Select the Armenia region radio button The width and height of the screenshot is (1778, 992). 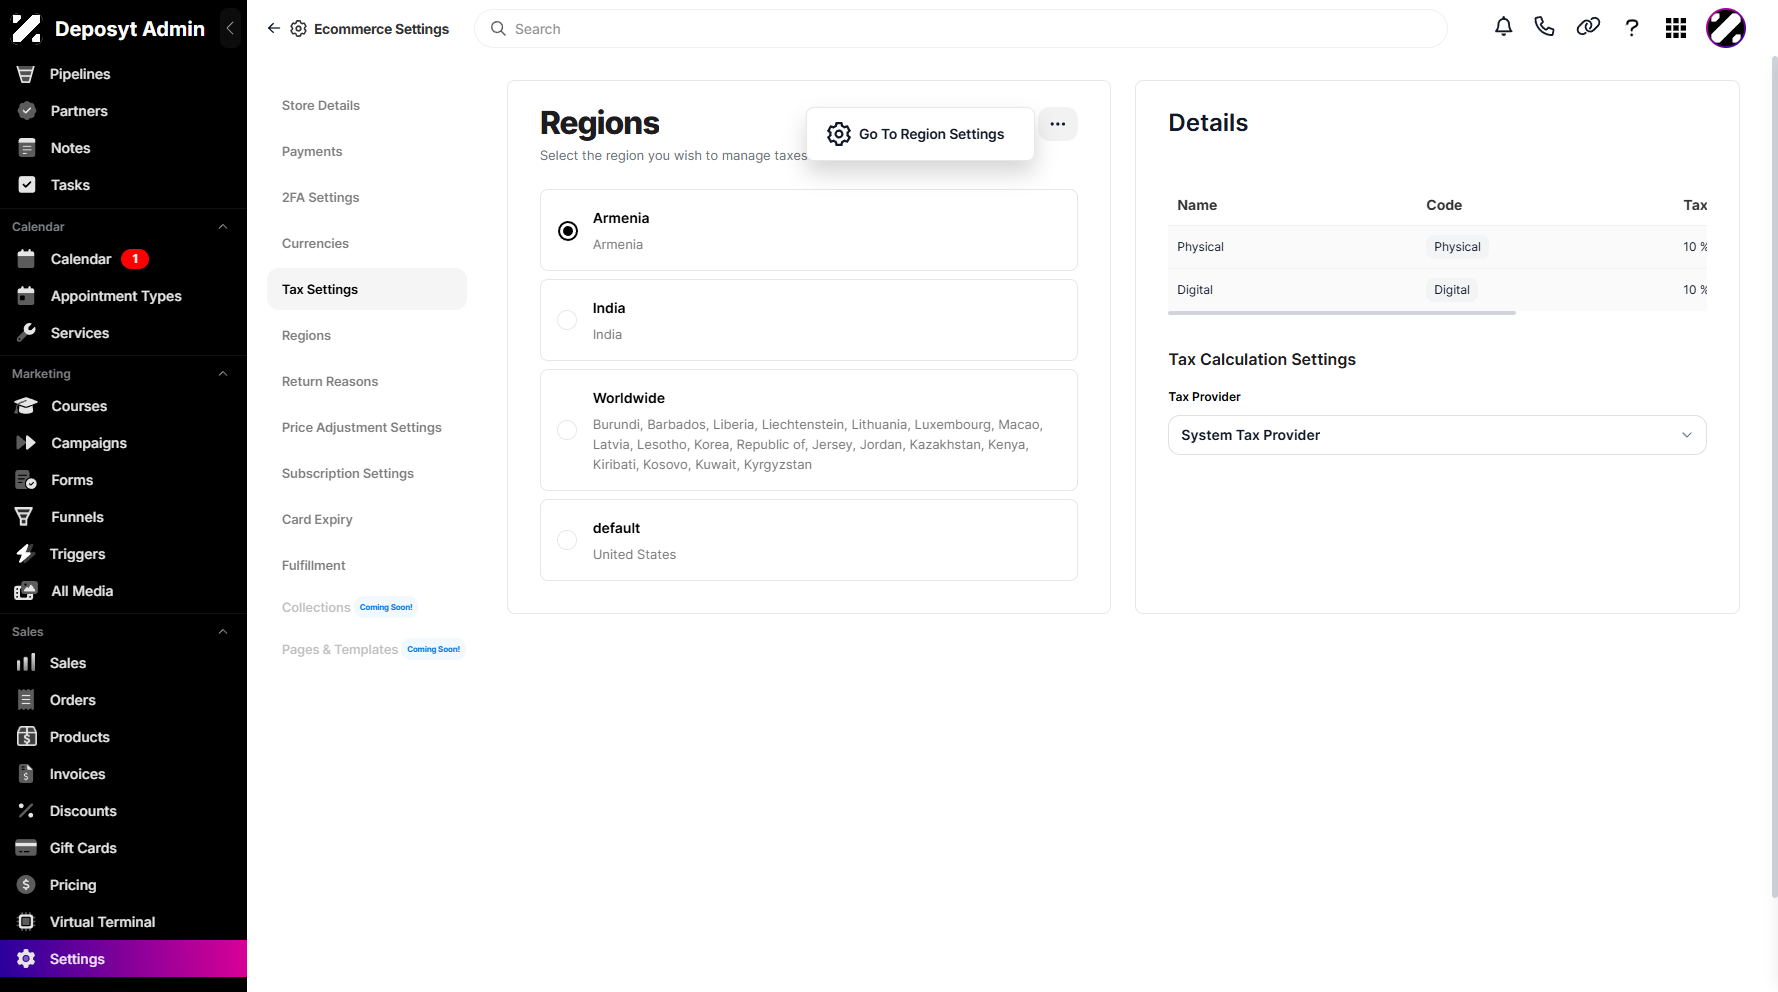tap(568, 231)
